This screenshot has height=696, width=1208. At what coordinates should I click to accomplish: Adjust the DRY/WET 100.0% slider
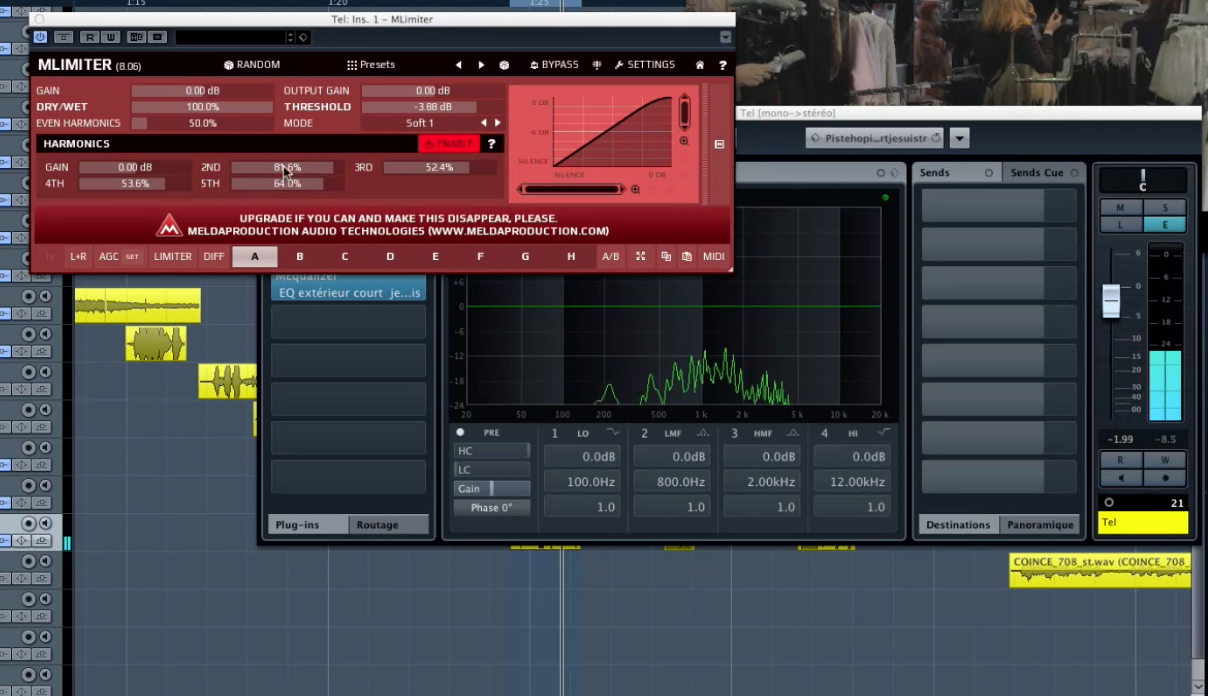click(x=202, y=107)
